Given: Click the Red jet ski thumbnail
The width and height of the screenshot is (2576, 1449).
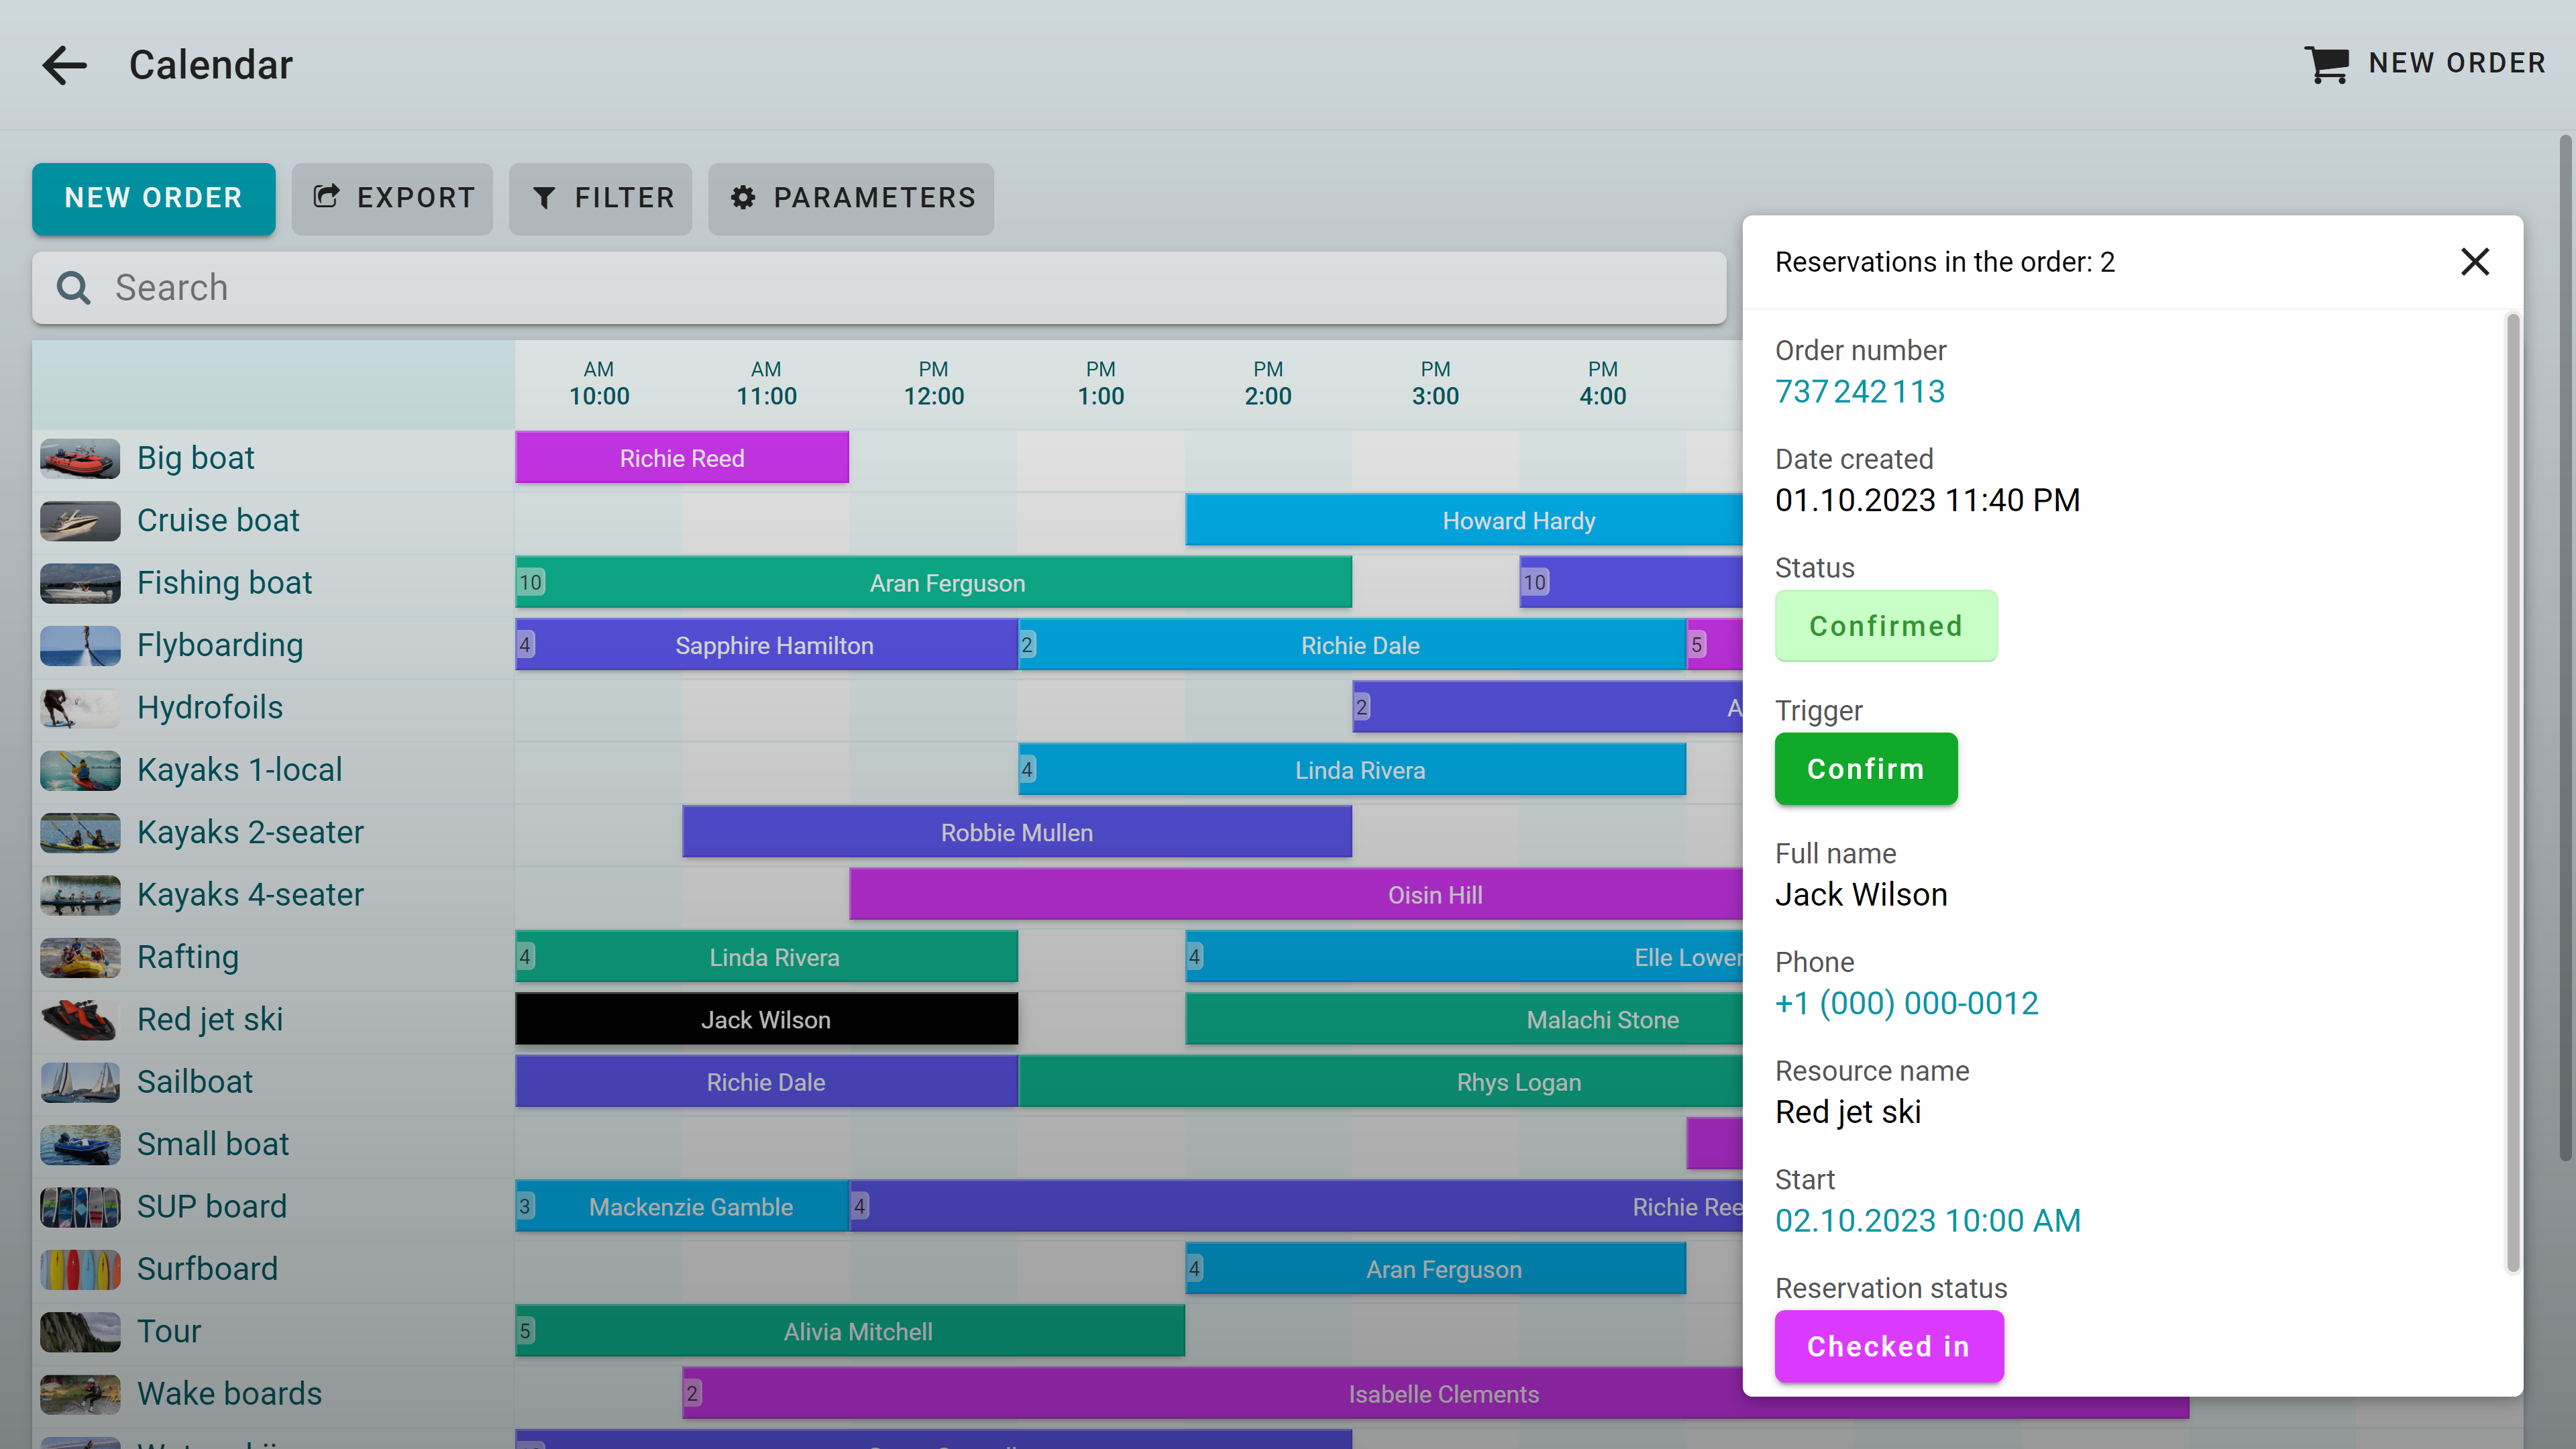Looking at the screenshot, I should tap(80, 1019).
